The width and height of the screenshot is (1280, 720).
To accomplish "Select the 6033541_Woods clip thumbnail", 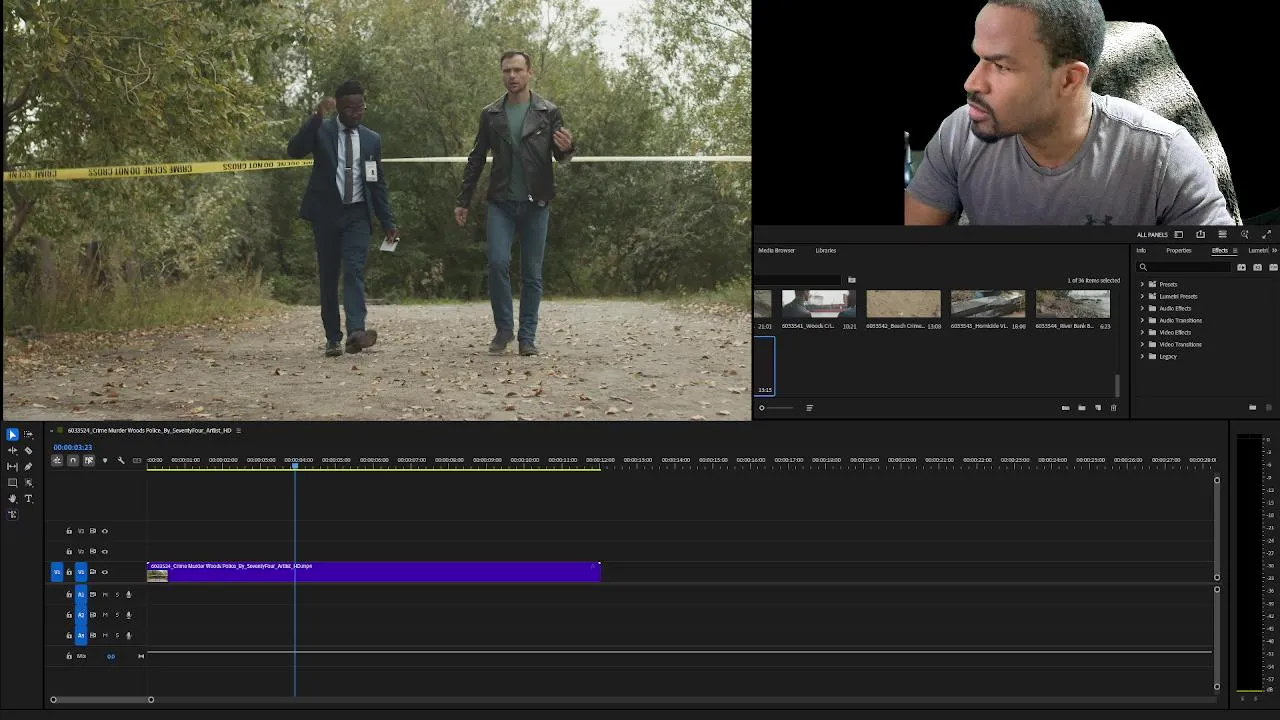I will [x=819, y=304].
